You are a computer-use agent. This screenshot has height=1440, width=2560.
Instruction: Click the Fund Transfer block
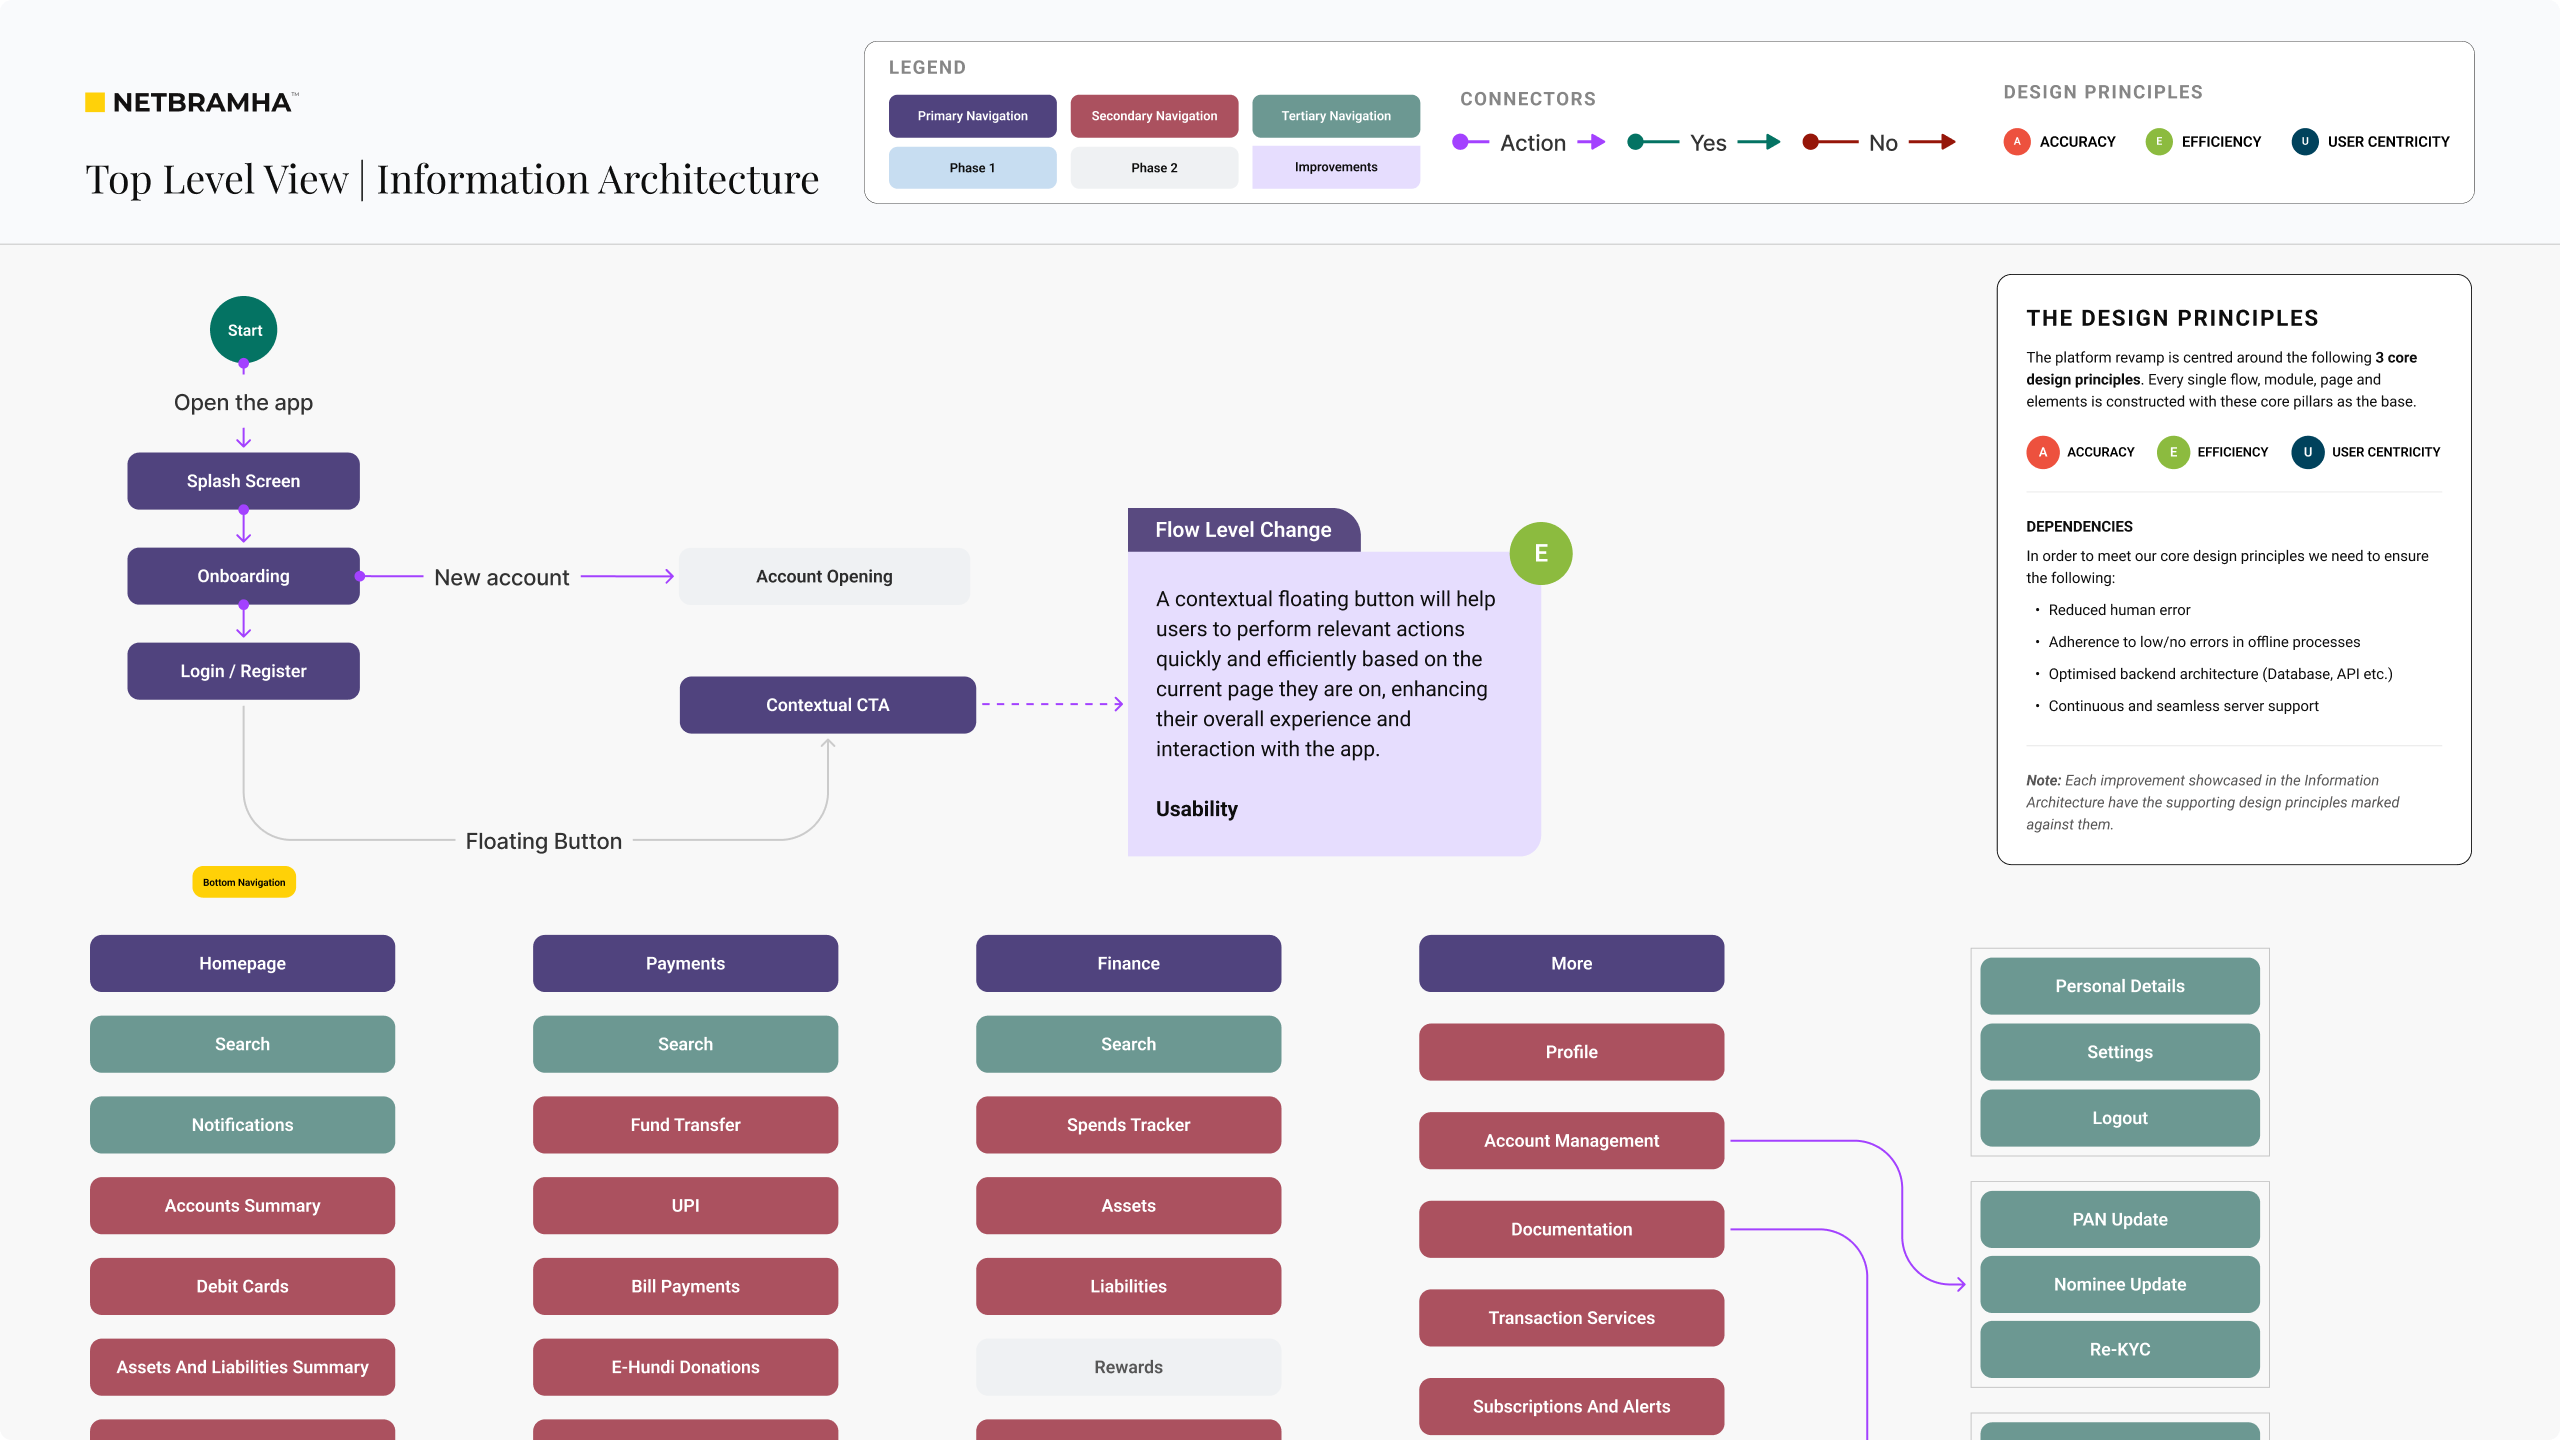pyautogui.click(x=685, y=1125)
